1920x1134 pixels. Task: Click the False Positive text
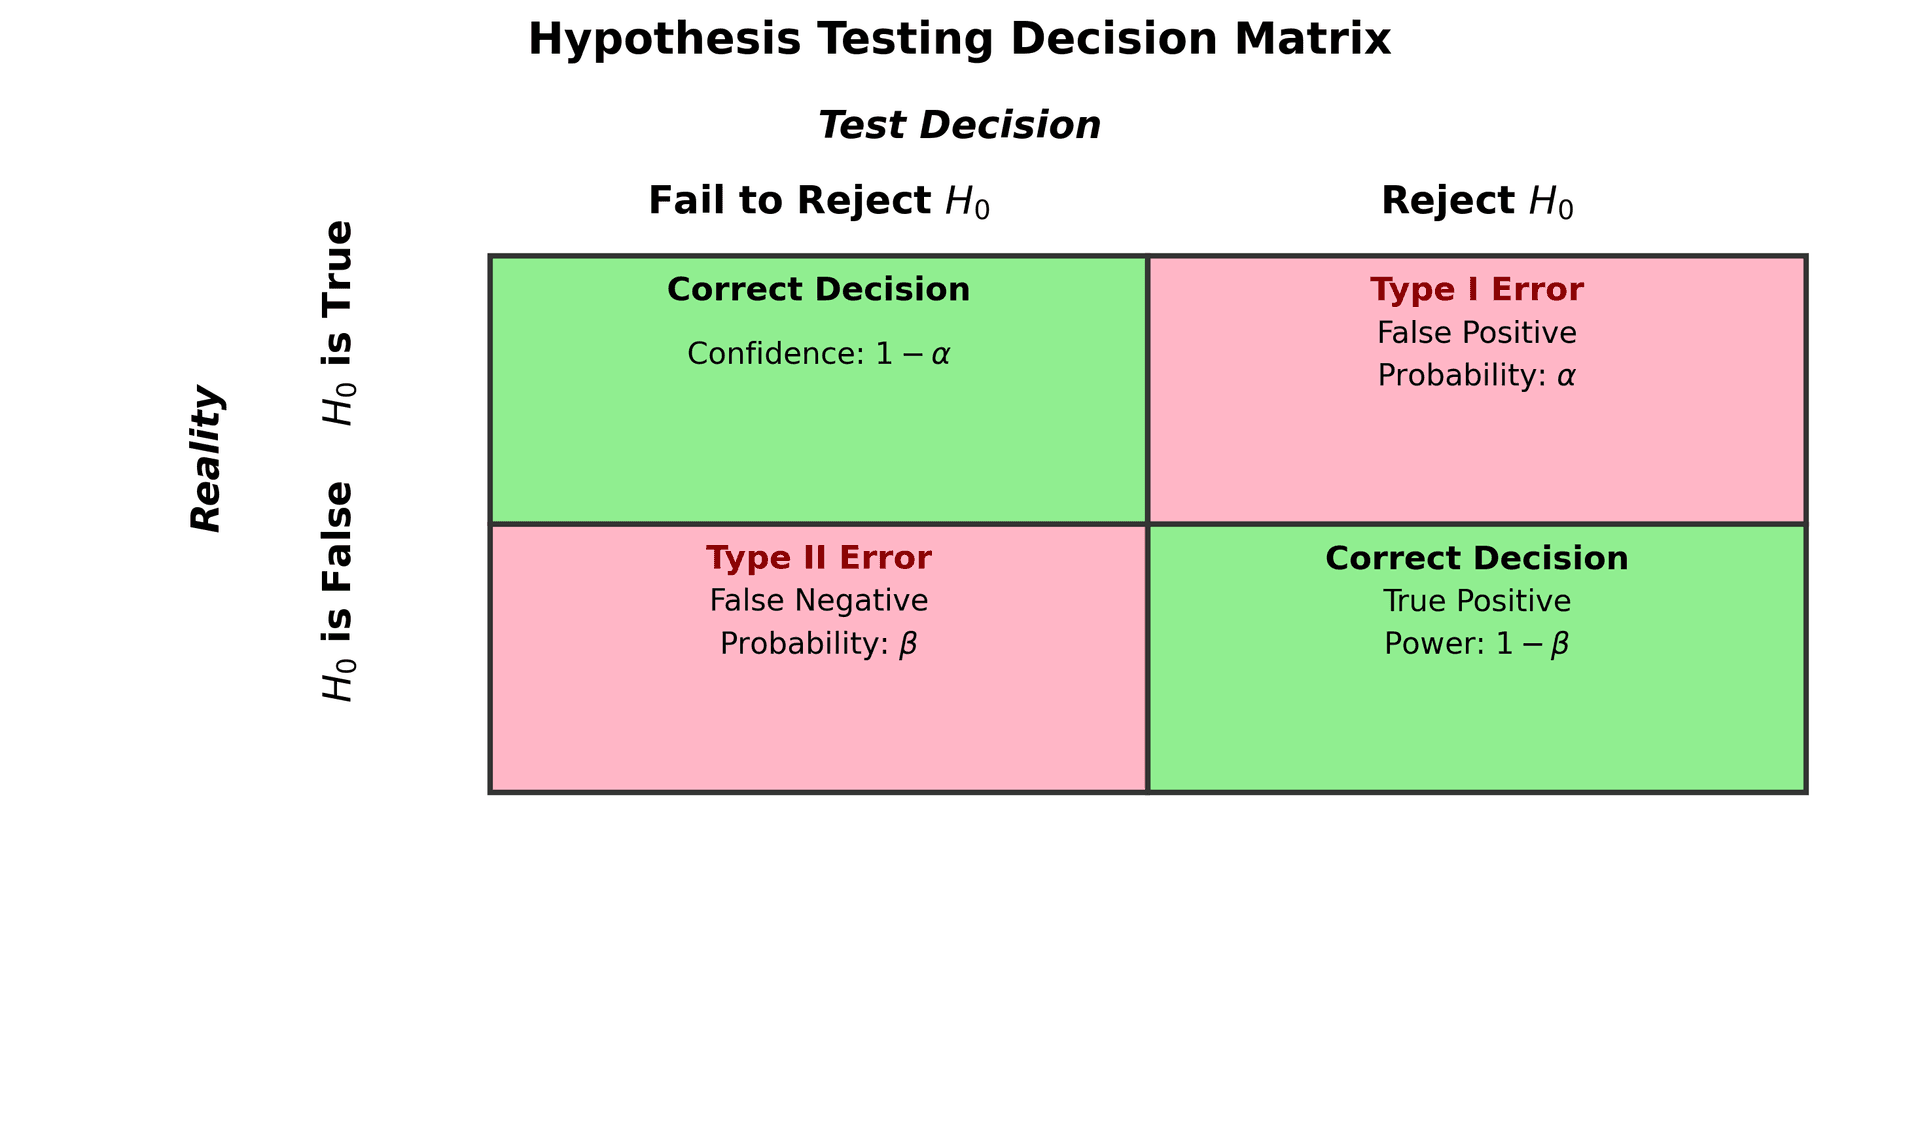(x=1477, y=333)
